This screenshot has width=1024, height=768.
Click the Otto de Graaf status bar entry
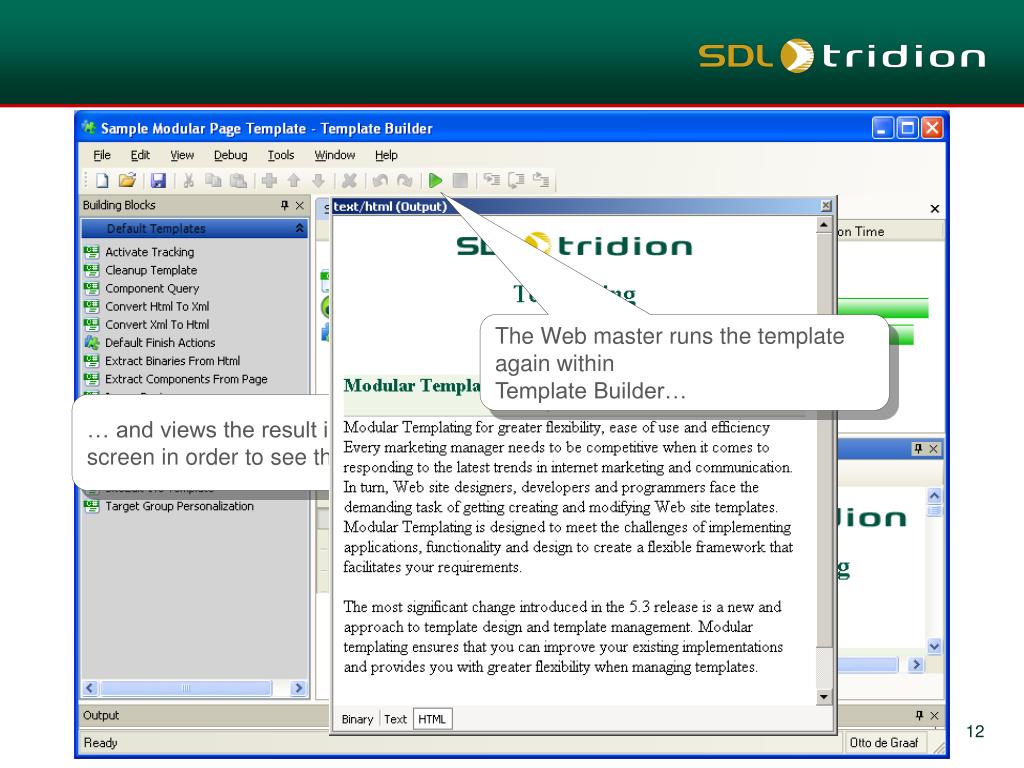coord(884,743)
